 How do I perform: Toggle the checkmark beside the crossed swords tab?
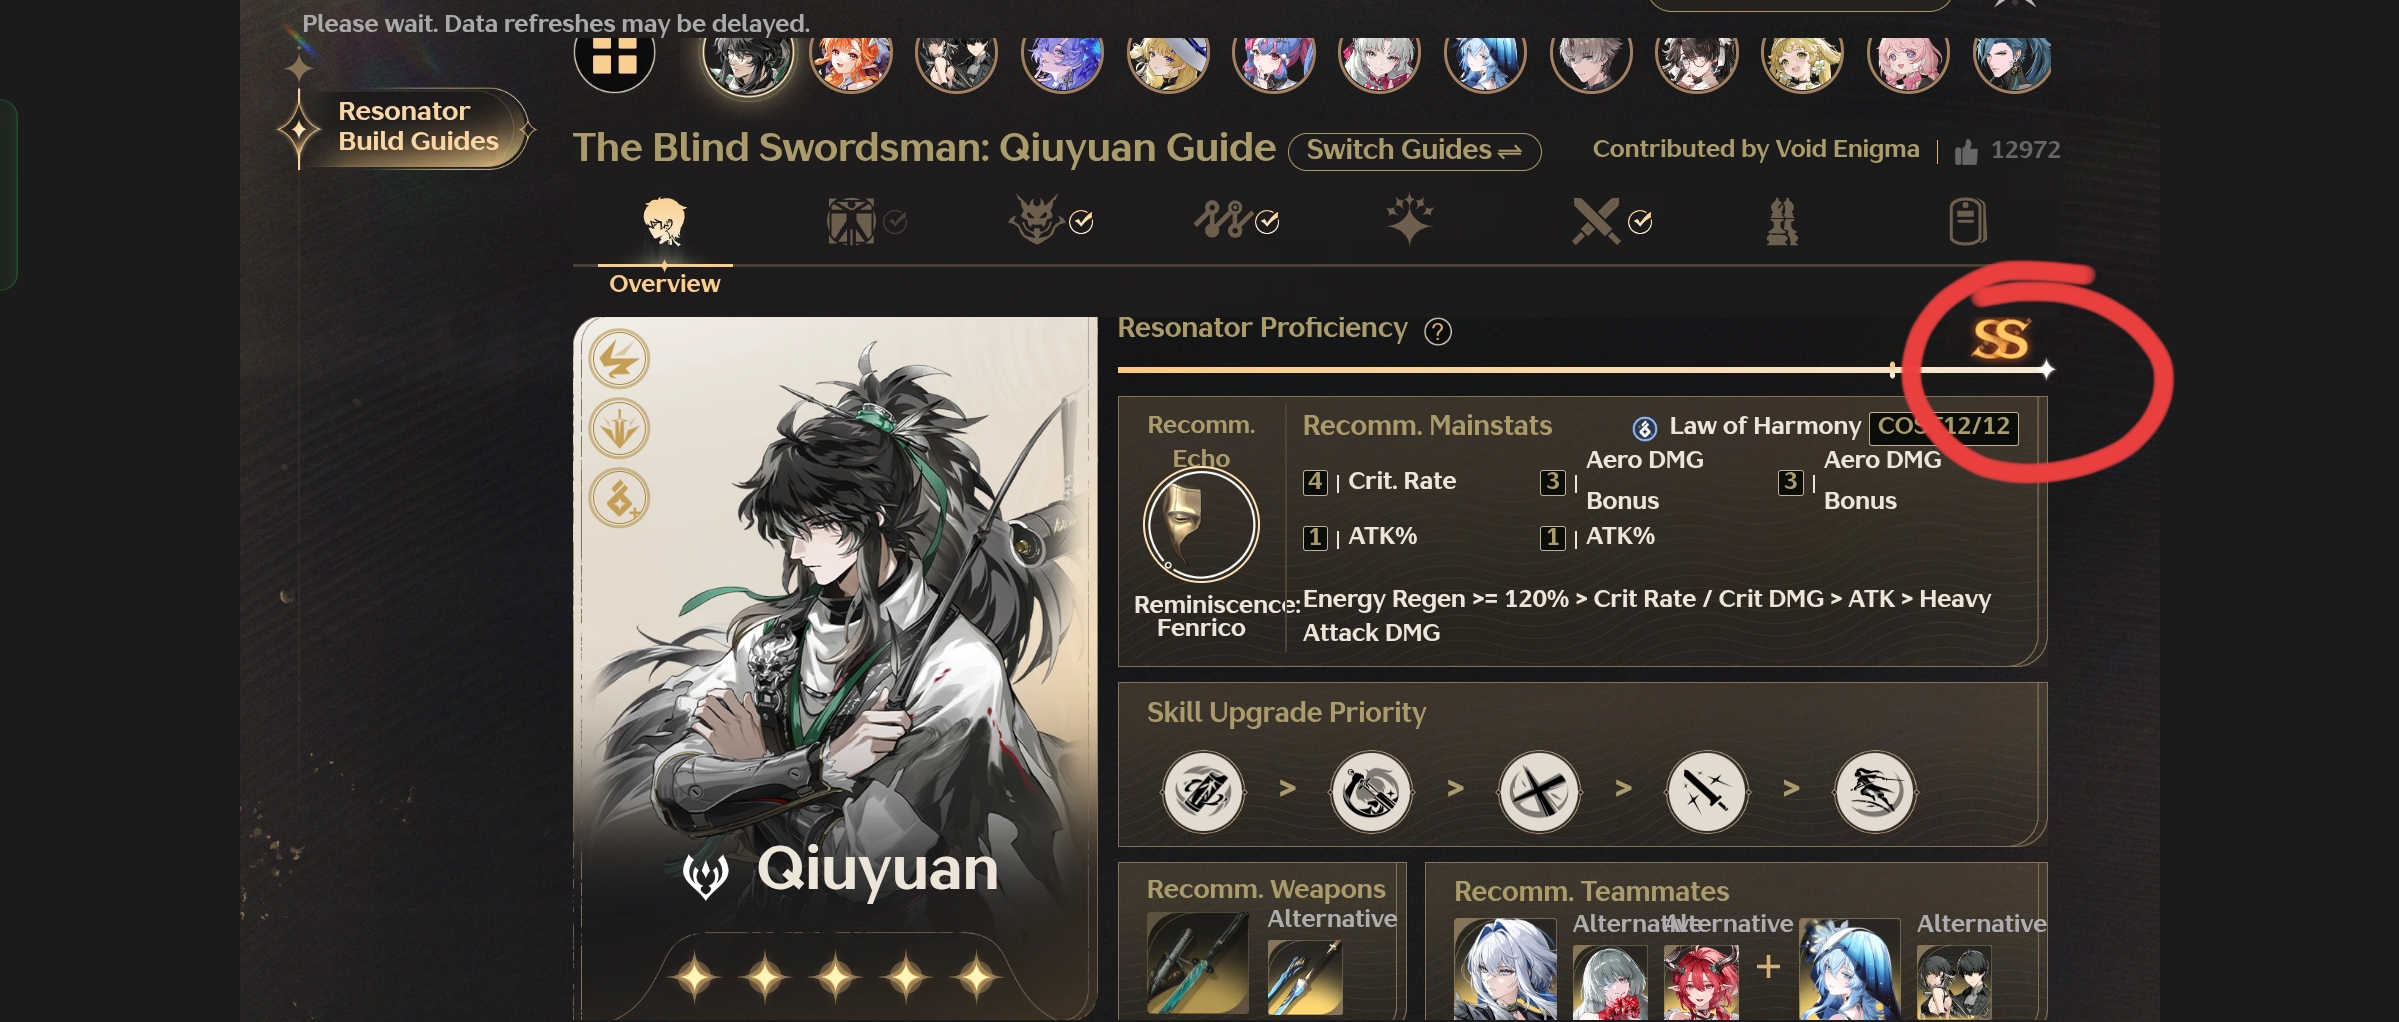(1640, 222)
